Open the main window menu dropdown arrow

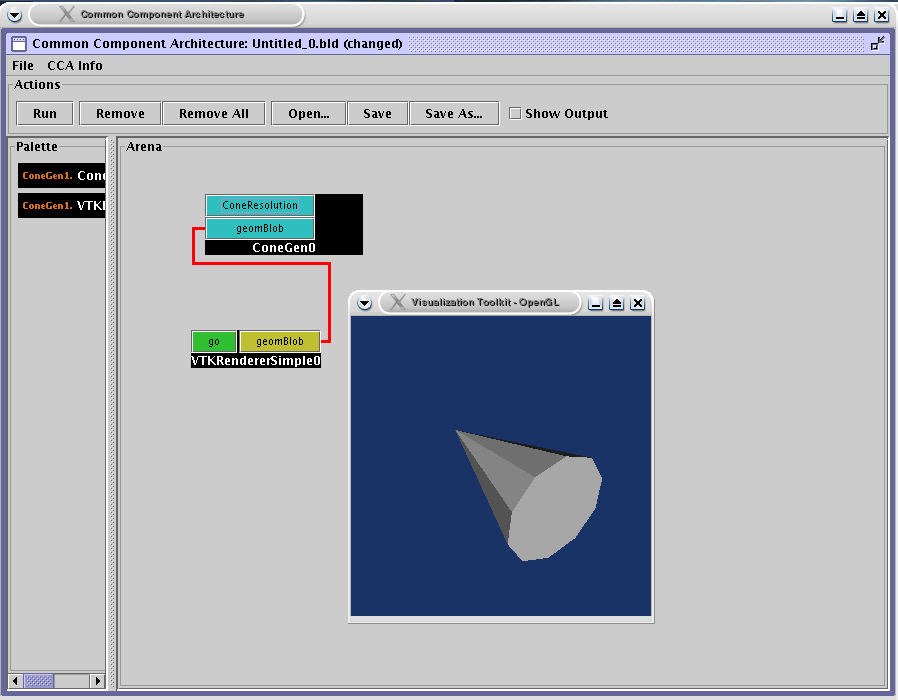point(14,15)
